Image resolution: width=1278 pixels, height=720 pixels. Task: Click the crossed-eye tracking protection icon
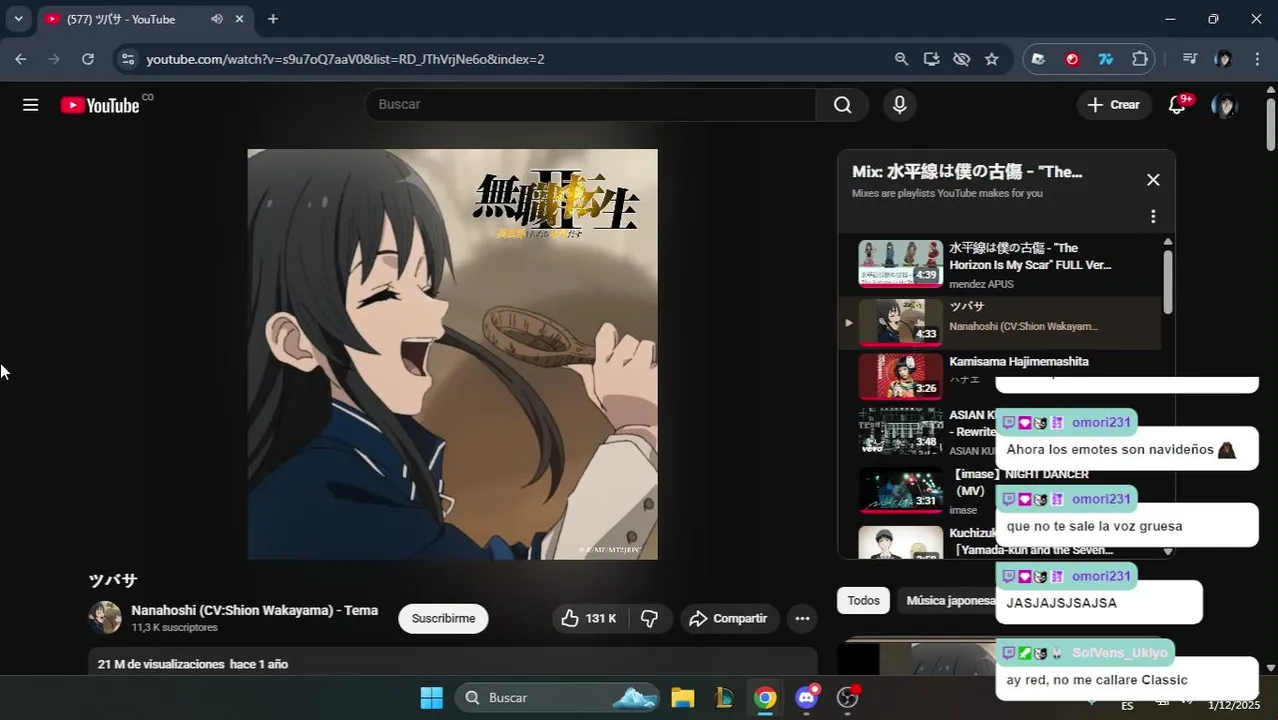pos(961,59)
